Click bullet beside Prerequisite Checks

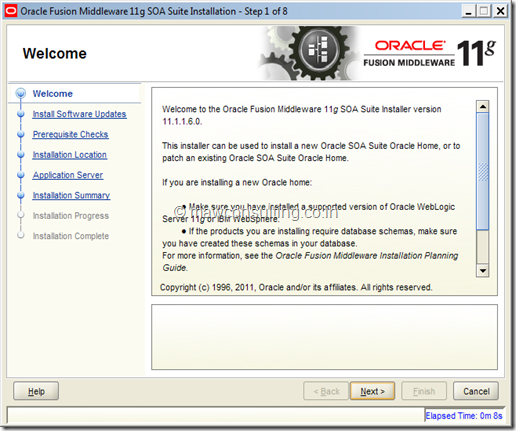[x=21, y=134]
